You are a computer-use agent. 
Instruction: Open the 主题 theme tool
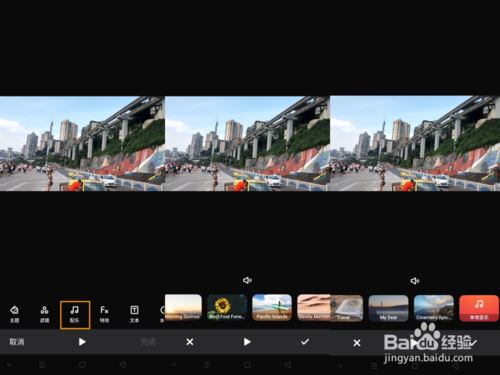[x=14, y=314]
